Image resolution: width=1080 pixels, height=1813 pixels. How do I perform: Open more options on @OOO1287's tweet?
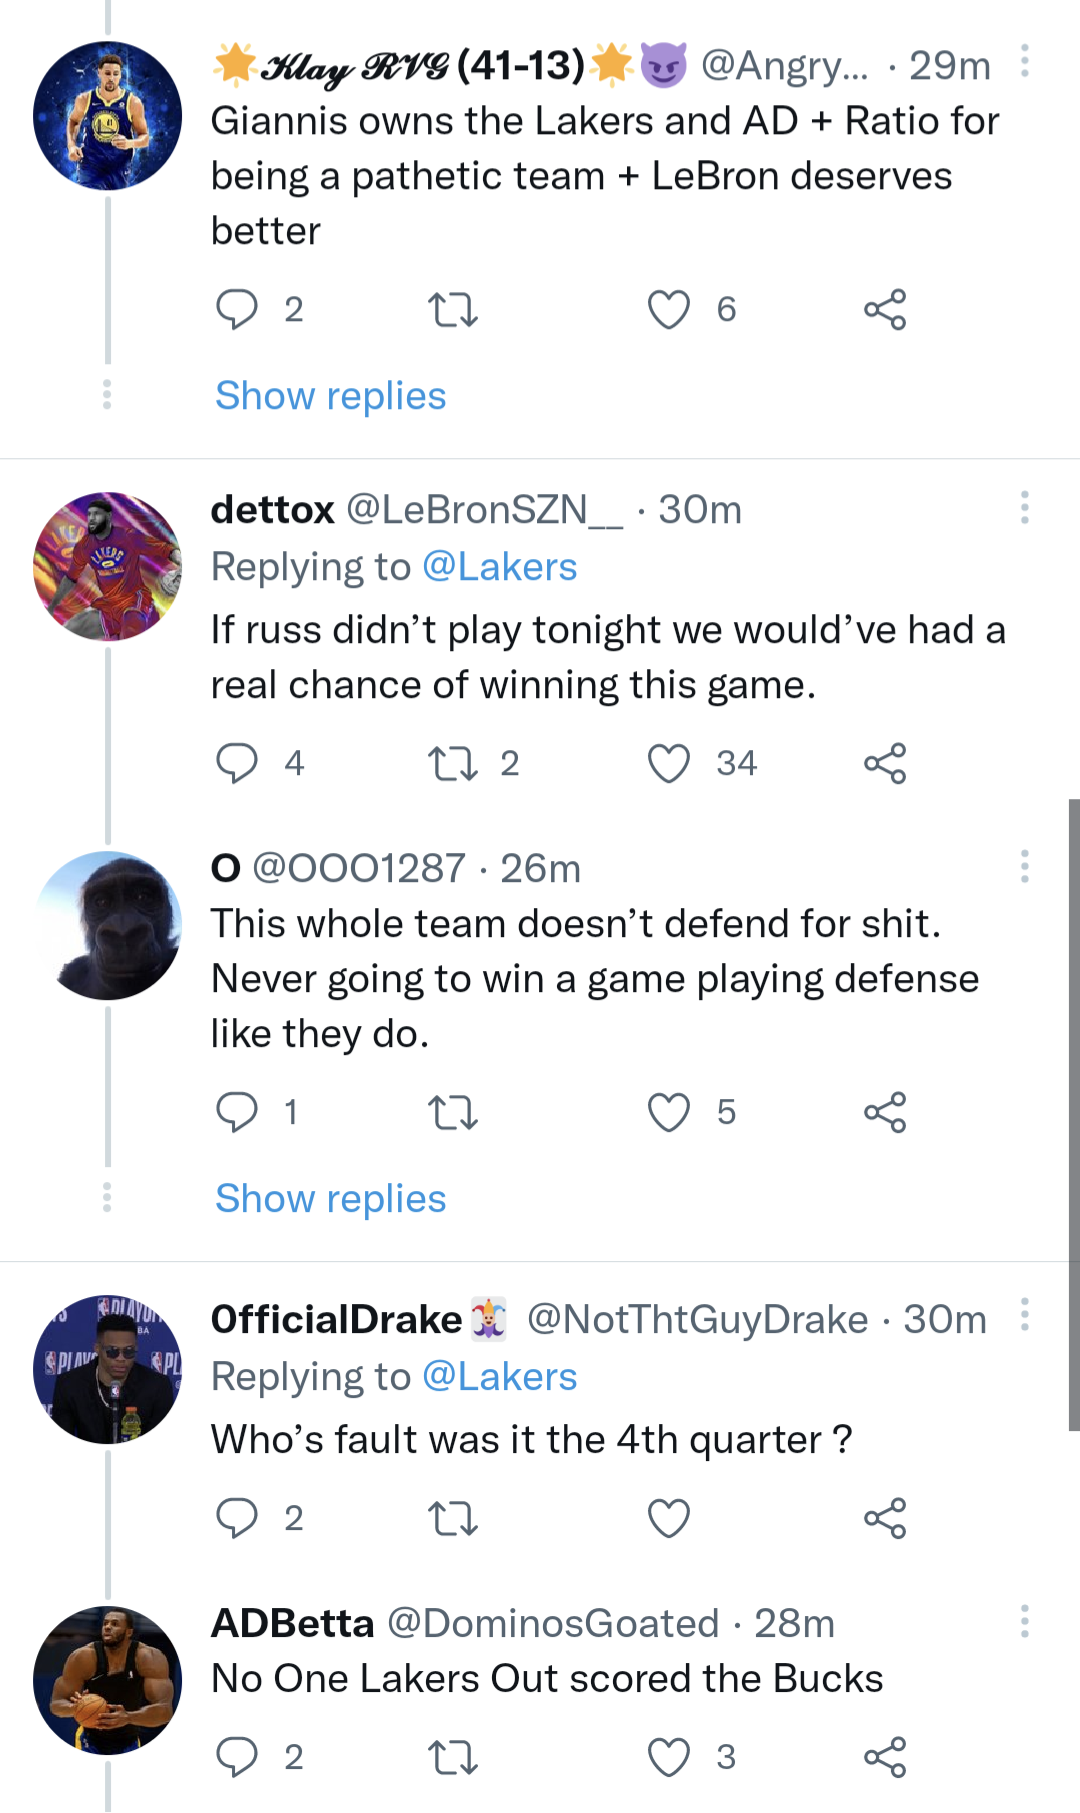point(1024,866)
